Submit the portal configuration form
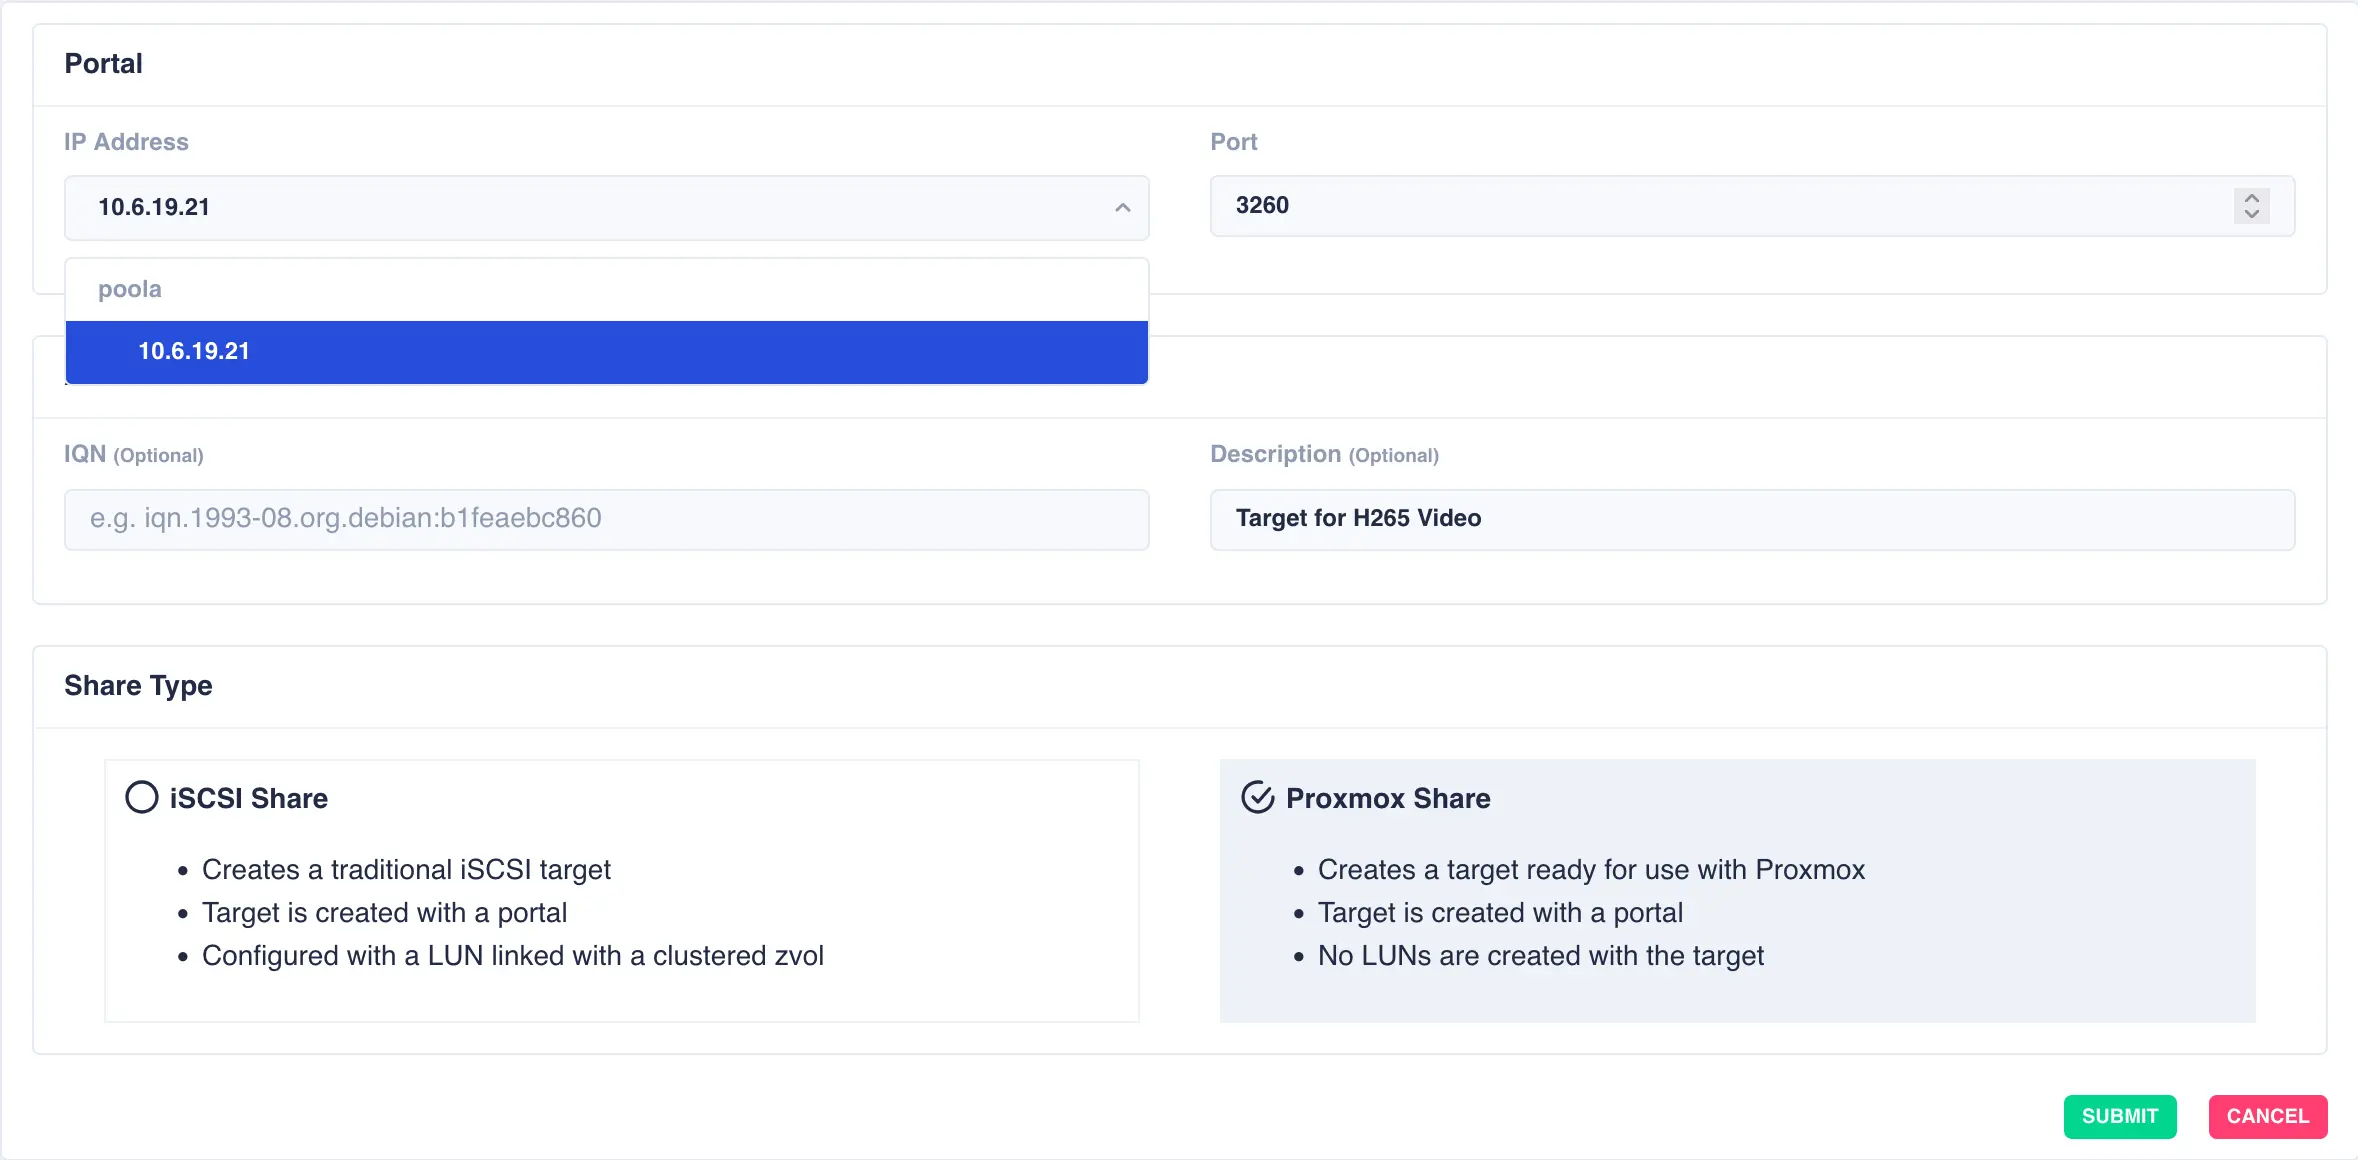 point(2119,1116)
